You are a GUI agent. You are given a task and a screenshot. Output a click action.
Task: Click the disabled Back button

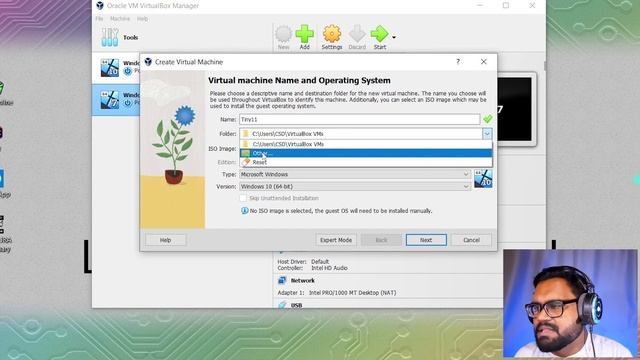381,240
